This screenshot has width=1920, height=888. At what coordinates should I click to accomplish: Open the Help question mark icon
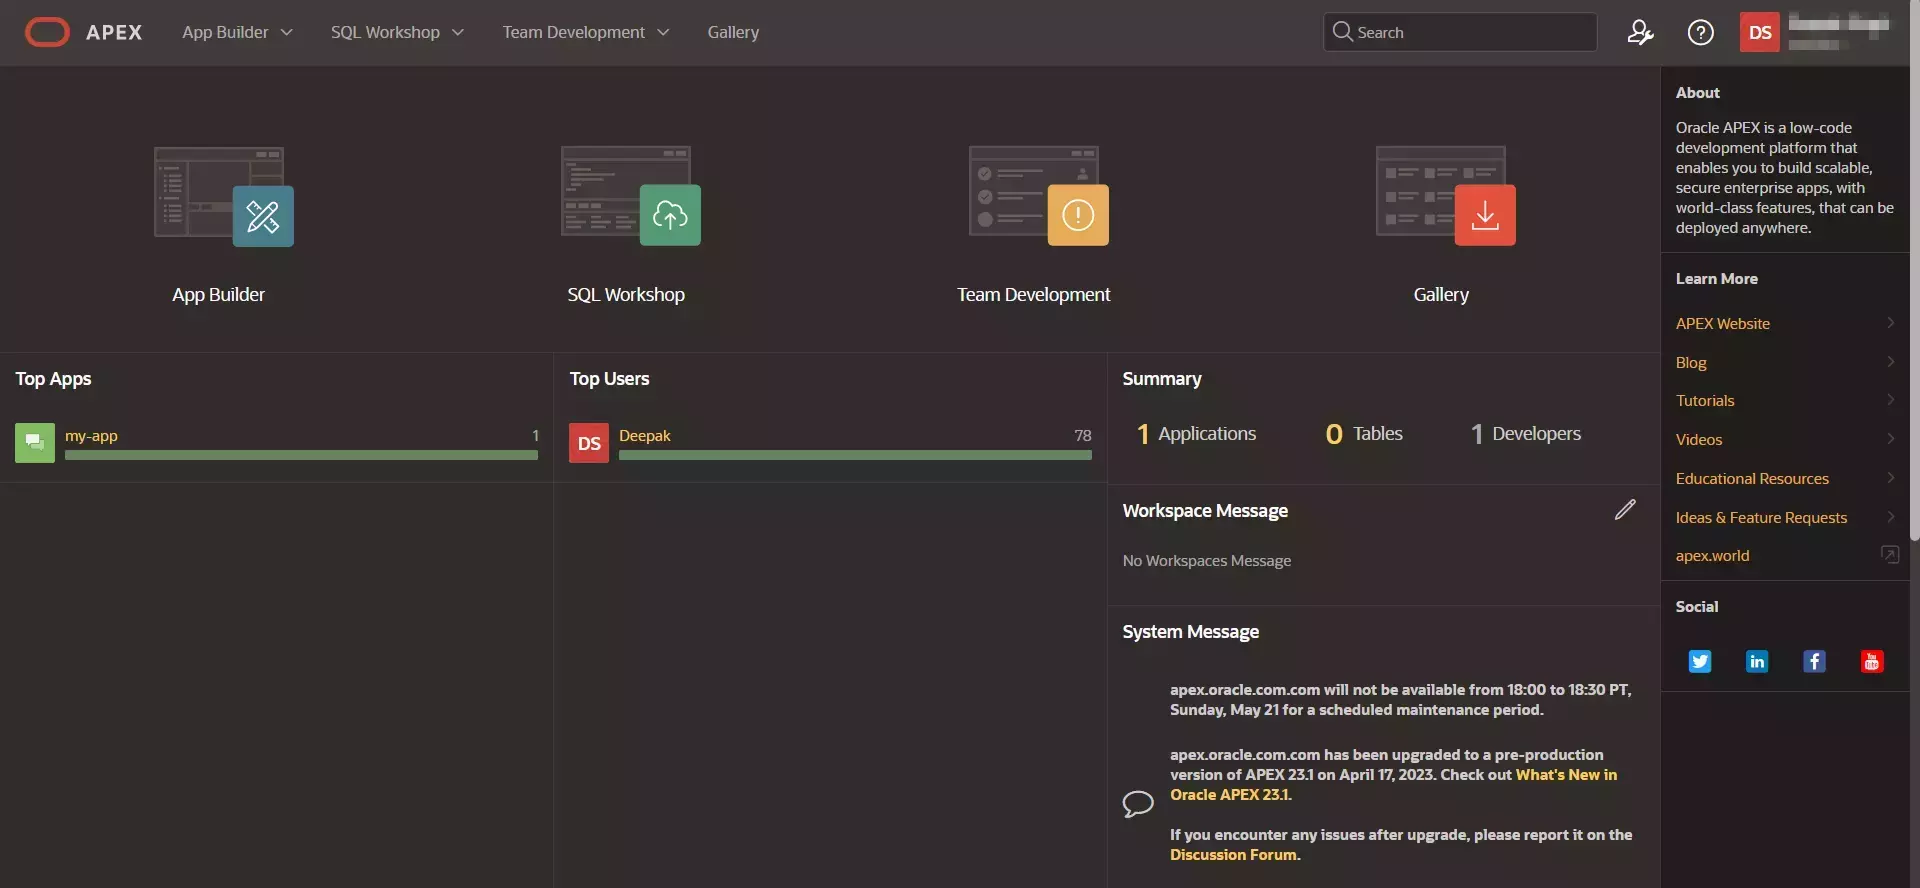[x=1700, y=33]
